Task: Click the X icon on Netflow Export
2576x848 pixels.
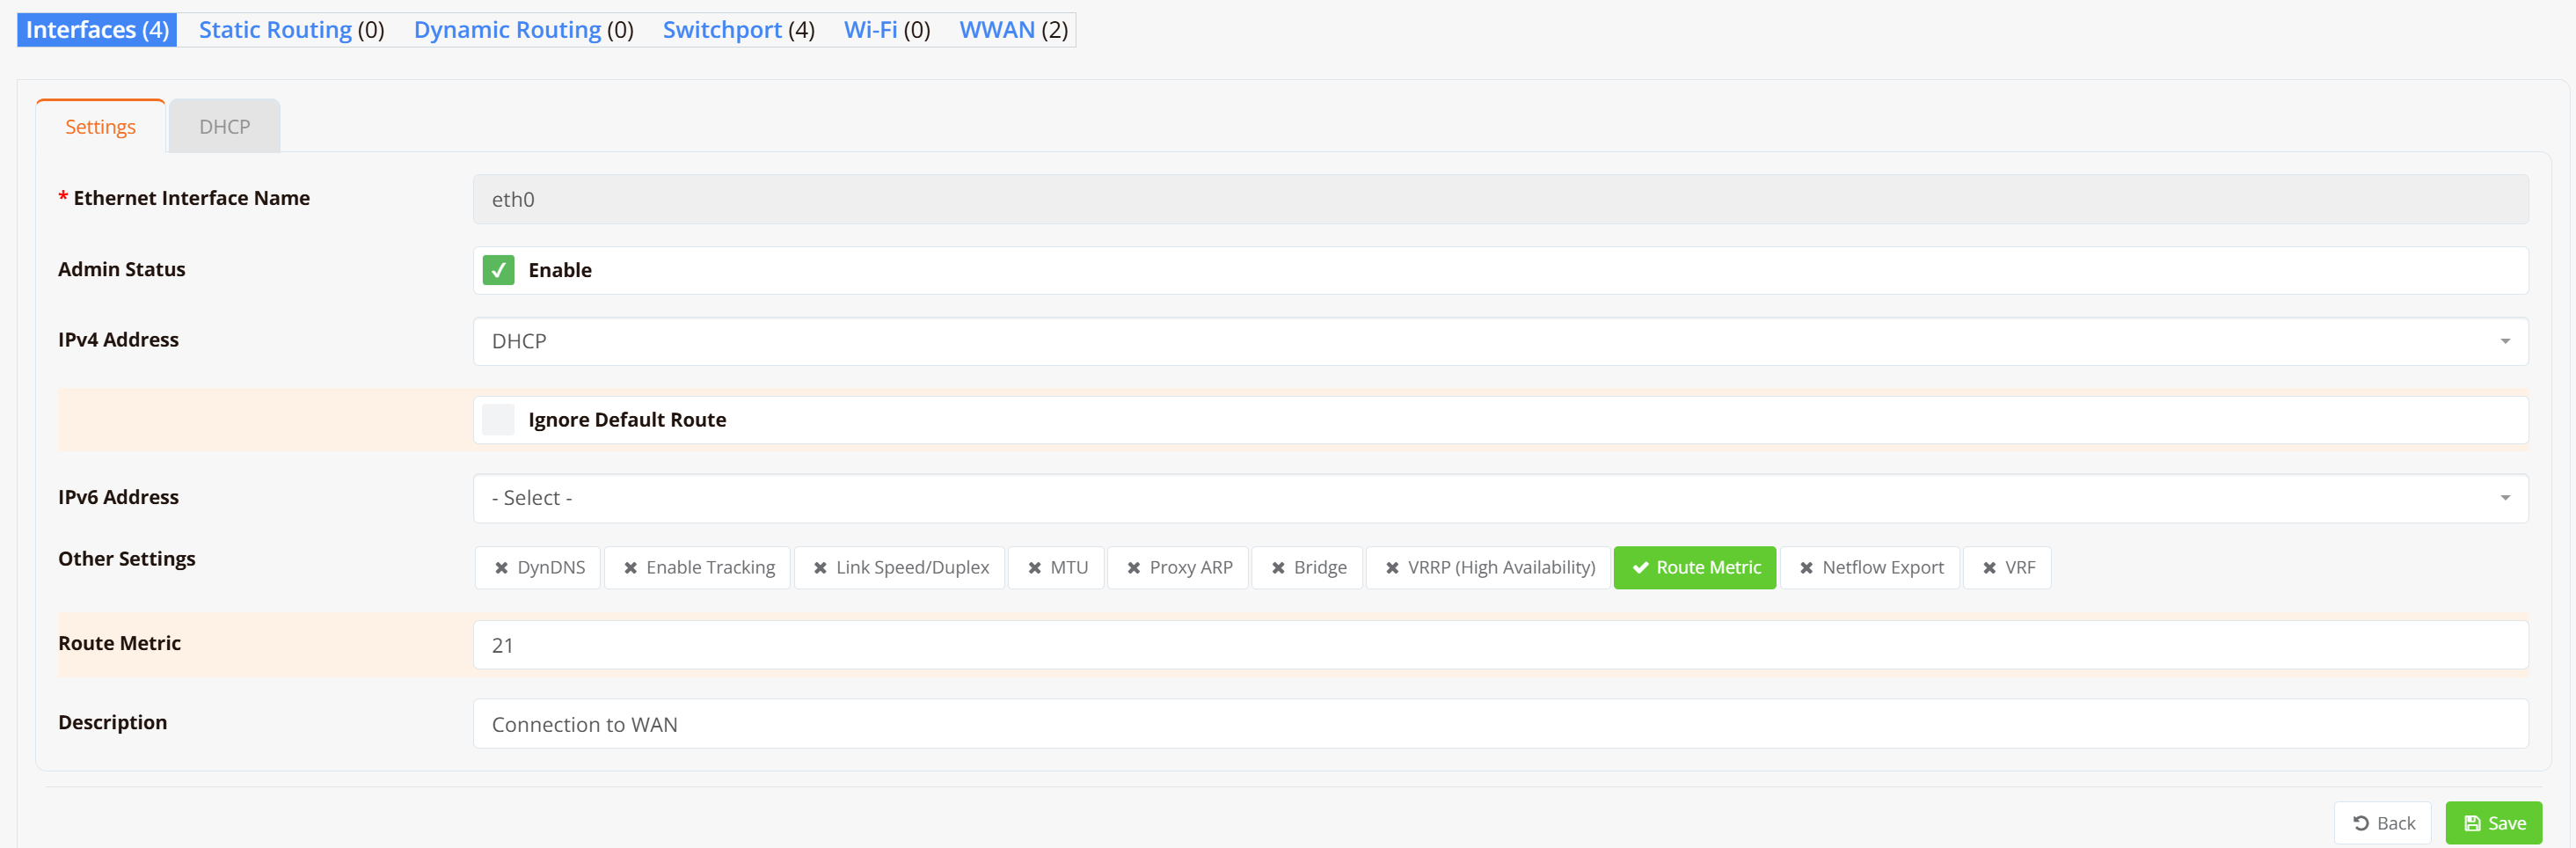Action: coord(1806,568)
